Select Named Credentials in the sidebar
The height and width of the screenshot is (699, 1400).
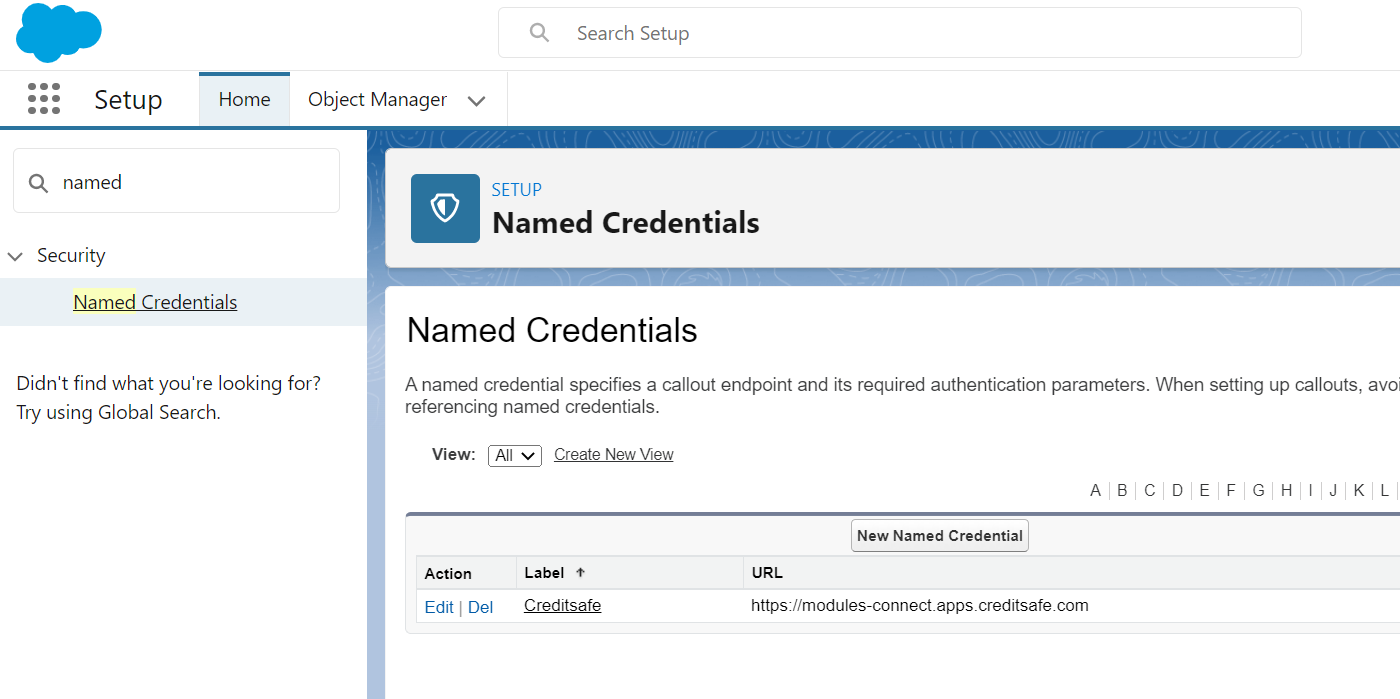click(x=155, y=301)
